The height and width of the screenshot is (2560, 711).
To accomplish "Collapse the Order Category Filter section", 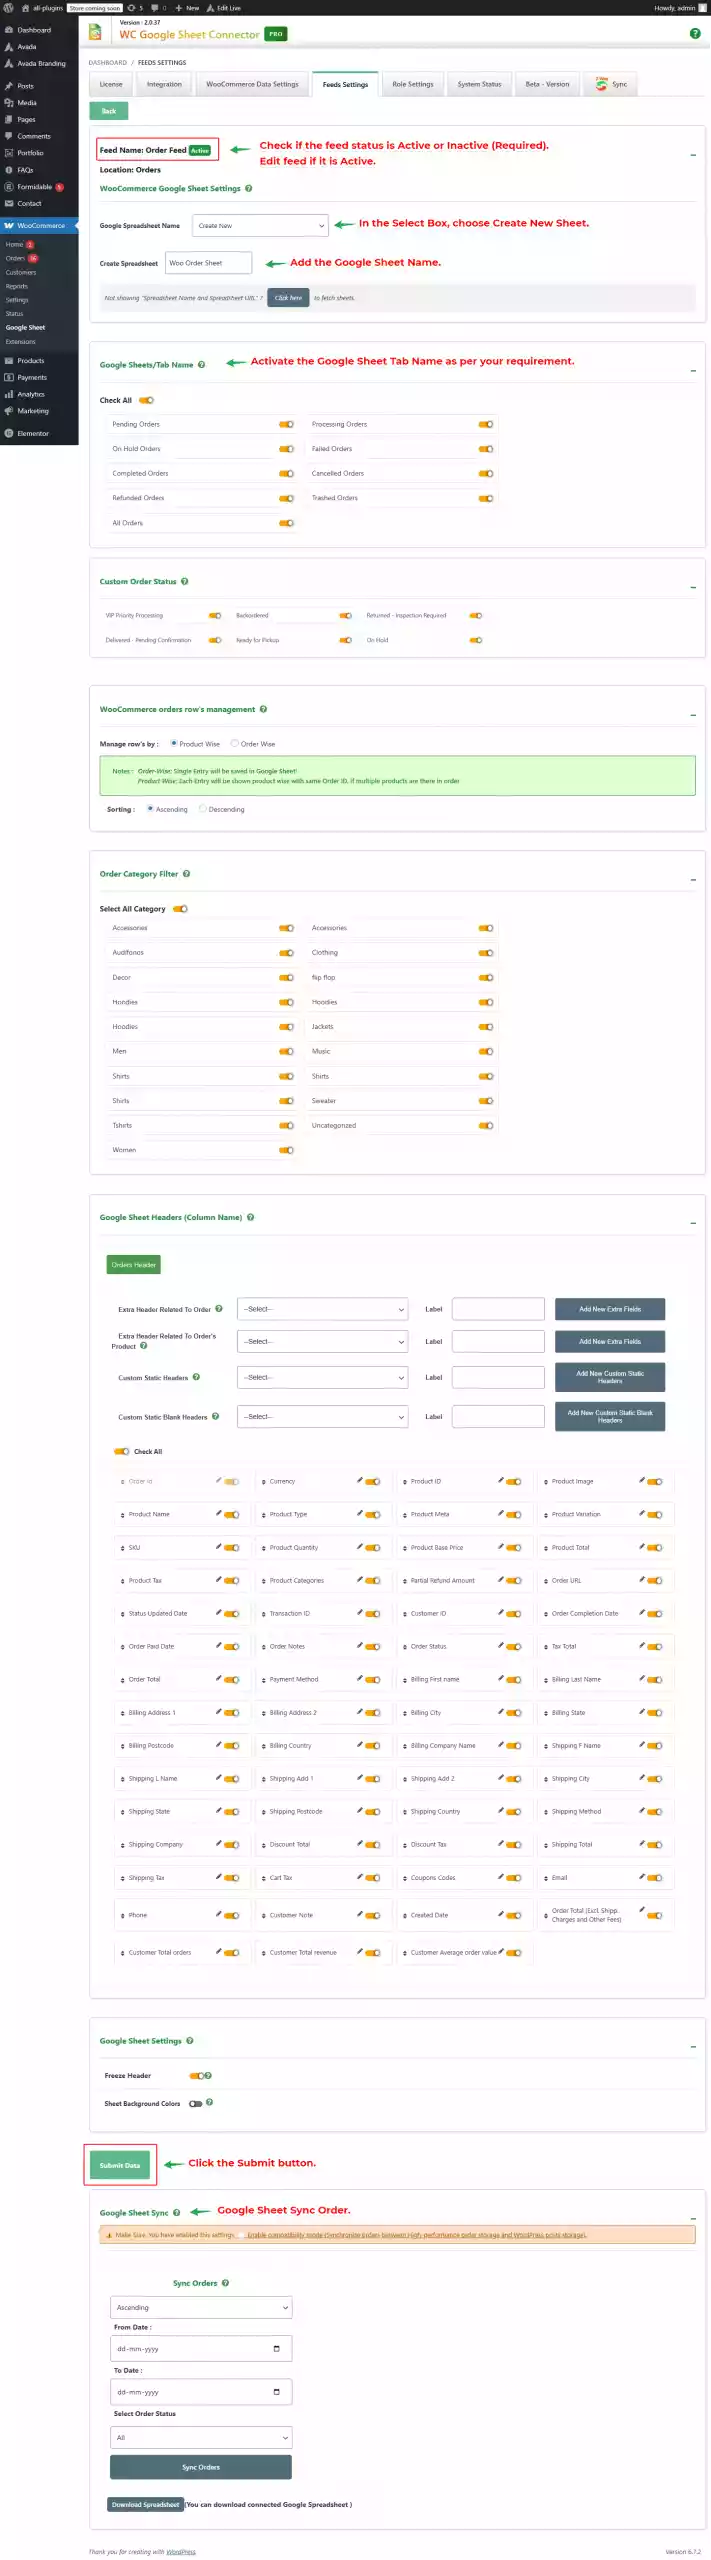I will [693, 880].
